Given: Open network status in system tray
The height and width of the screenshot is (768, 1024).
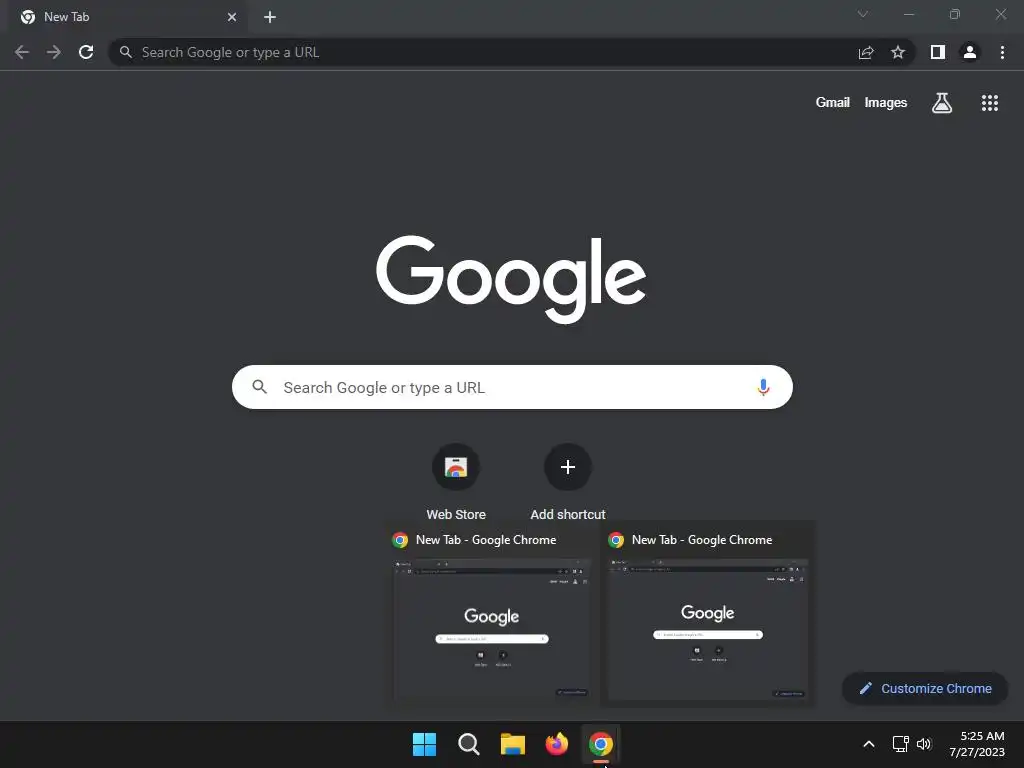Looking at the screenshot, I should pos(901,744).
